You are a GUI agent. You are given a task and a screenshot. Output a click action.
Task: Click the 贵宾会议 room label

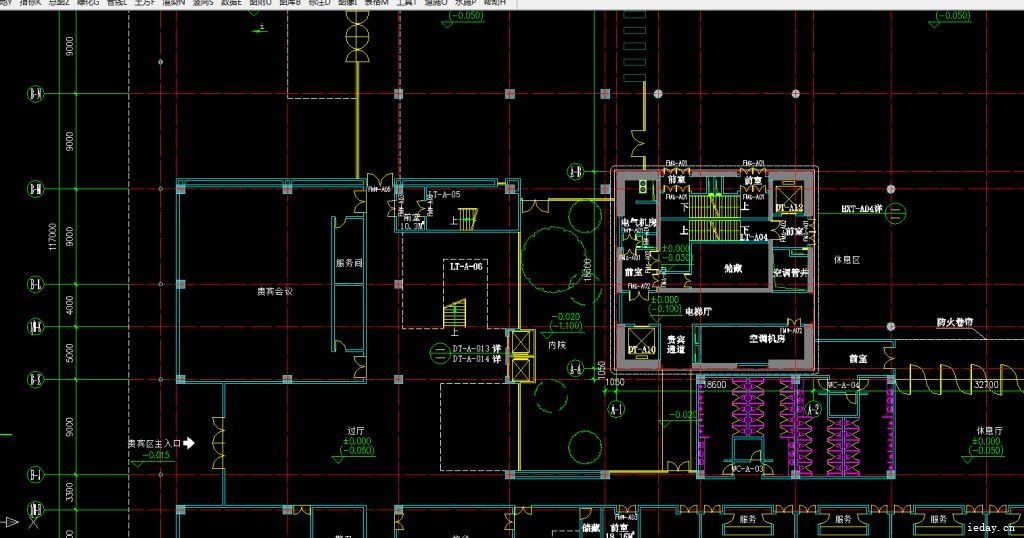[x=275, y=291]
